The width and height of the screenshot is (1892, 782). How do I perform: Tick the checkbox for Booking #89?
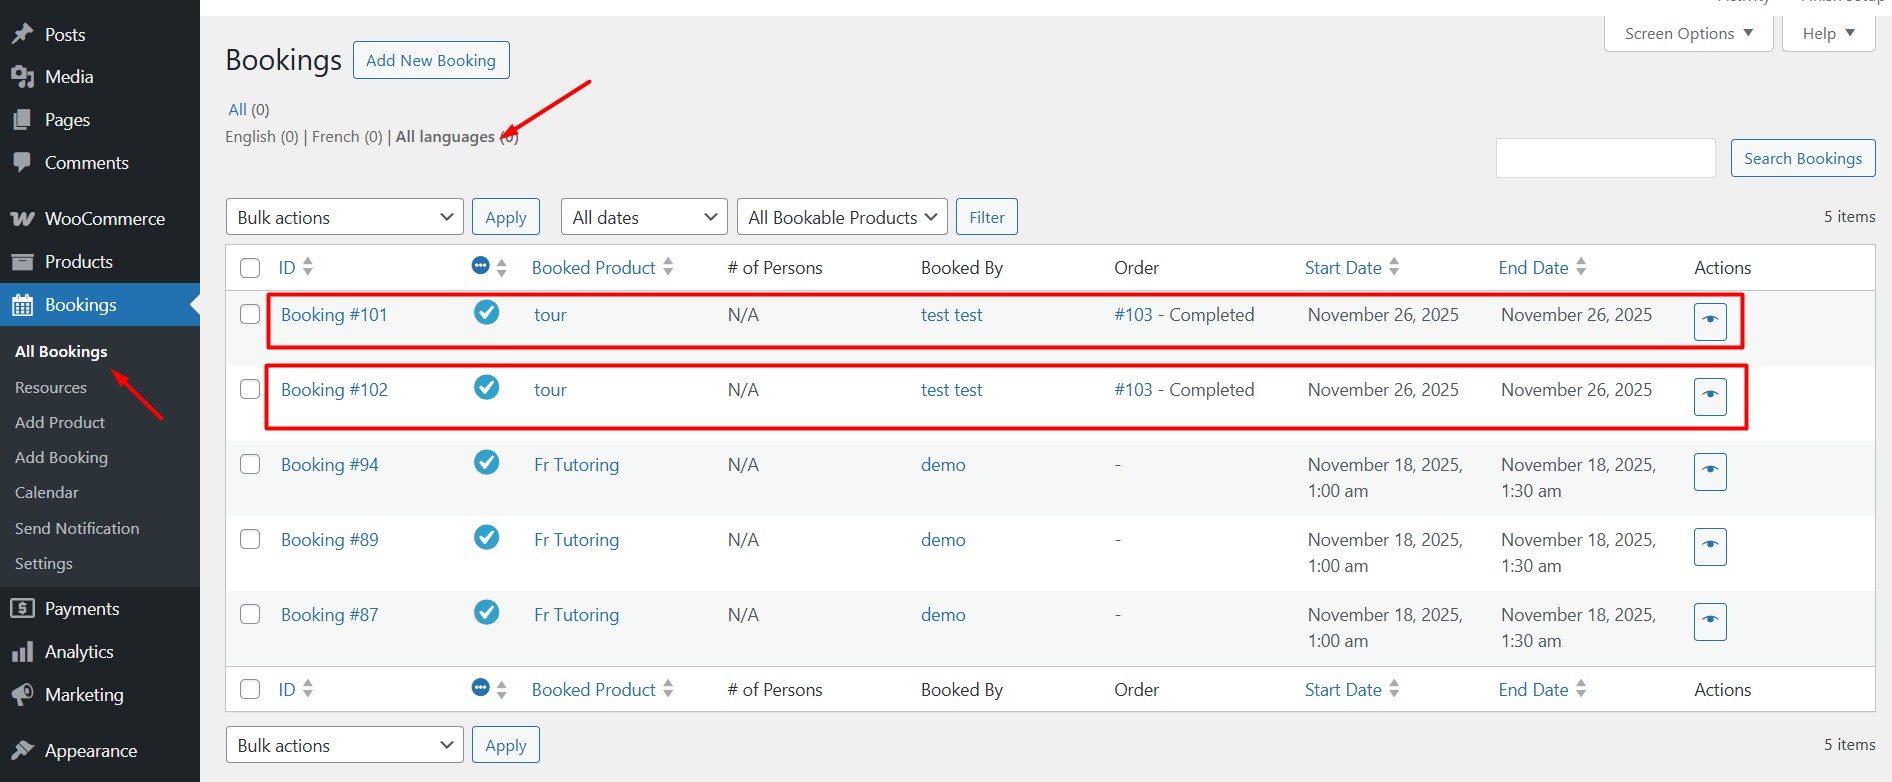[250, 539]
